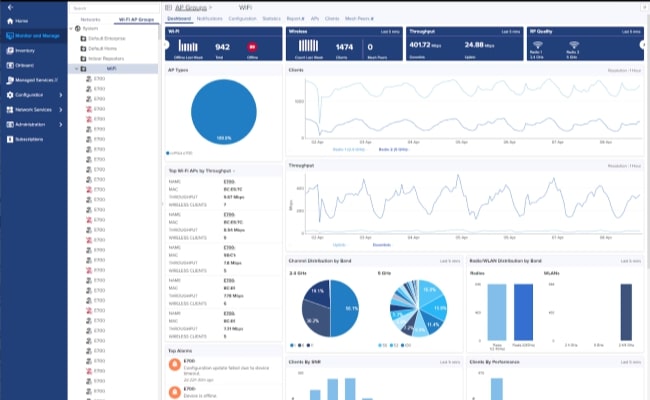Click 11.4% slice of 5 GHz pie
Viewport: 650px width, 400px height.
[x=432, y=324]
